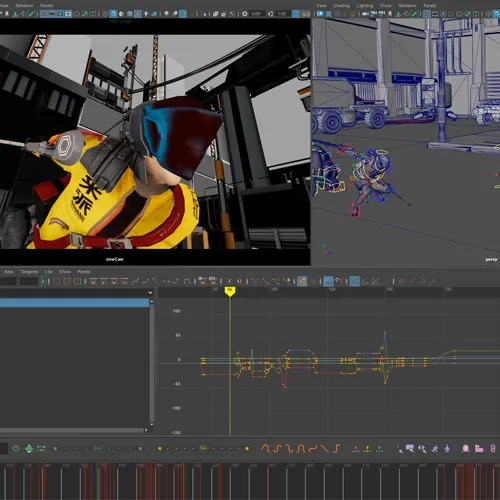The height and width of the screenshot is (500, 500).
Task: Select the orange step tangent icon
Action: pos(336,449)
